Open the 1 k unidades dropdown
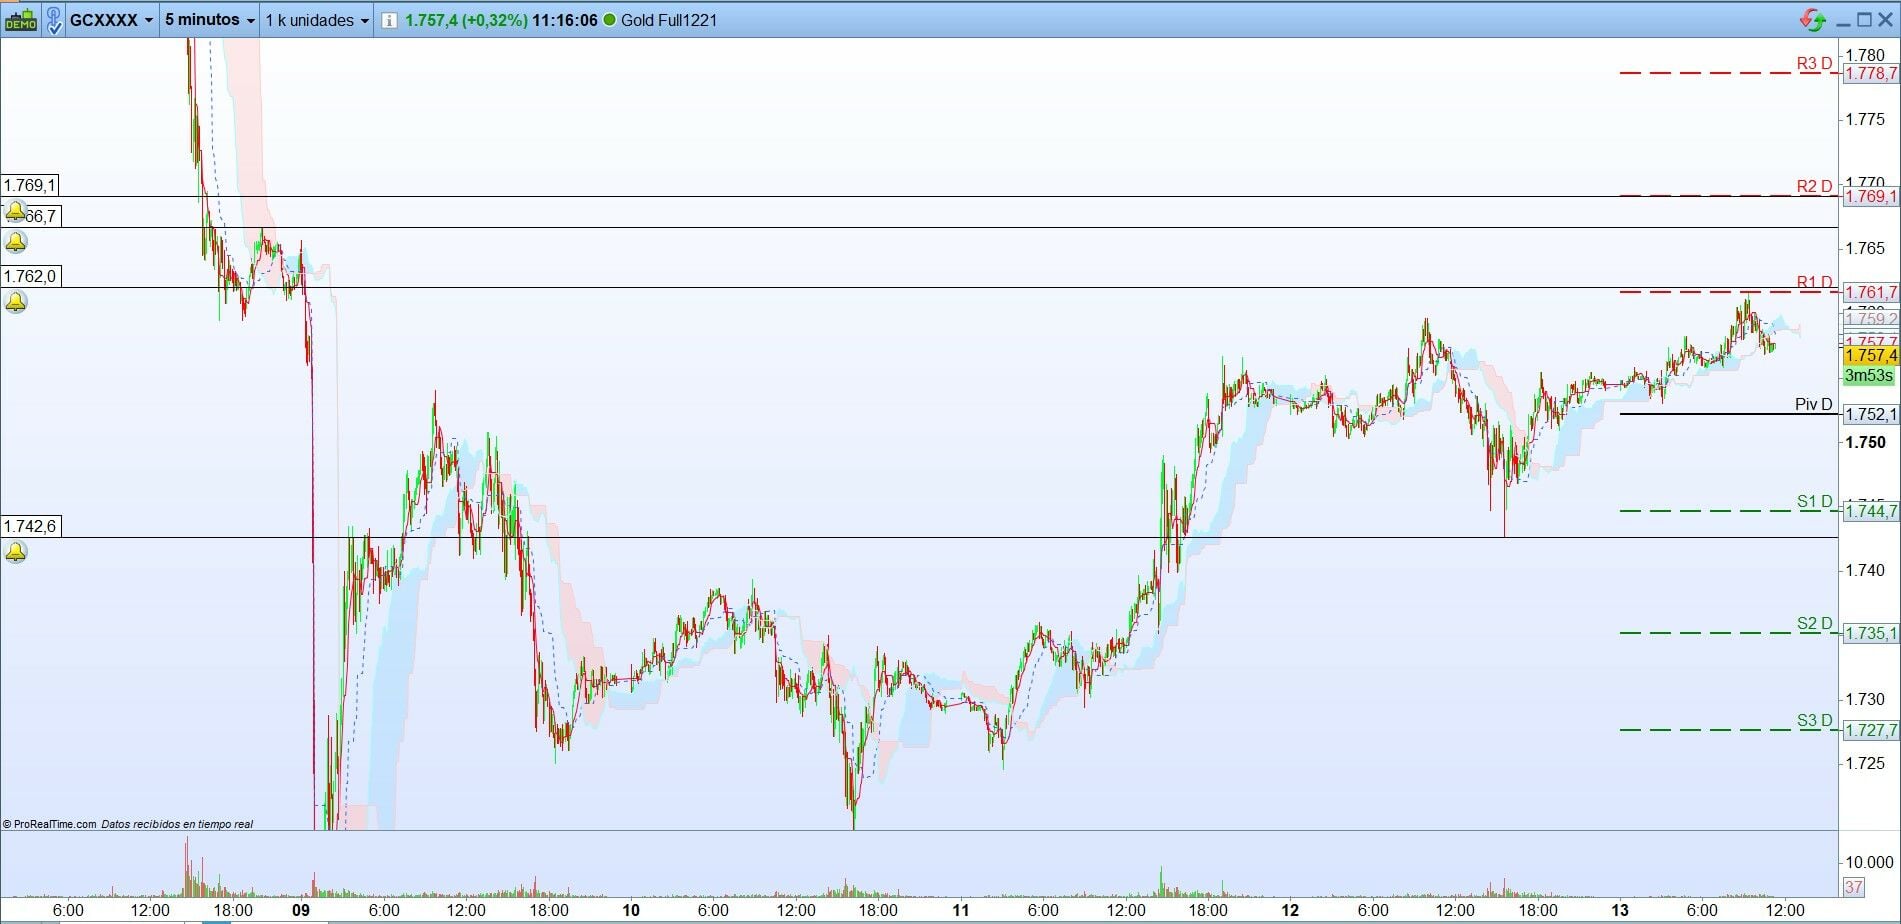Image resolution: width=1901 pixels, height=924 pixels. click(x=317, y=20)
